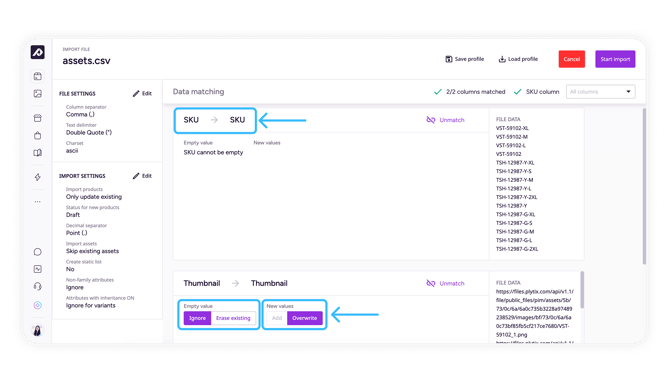Screen dimensions: 670x382
Task: Click 'Only update existing' setting value
Action: coord(94,197)
